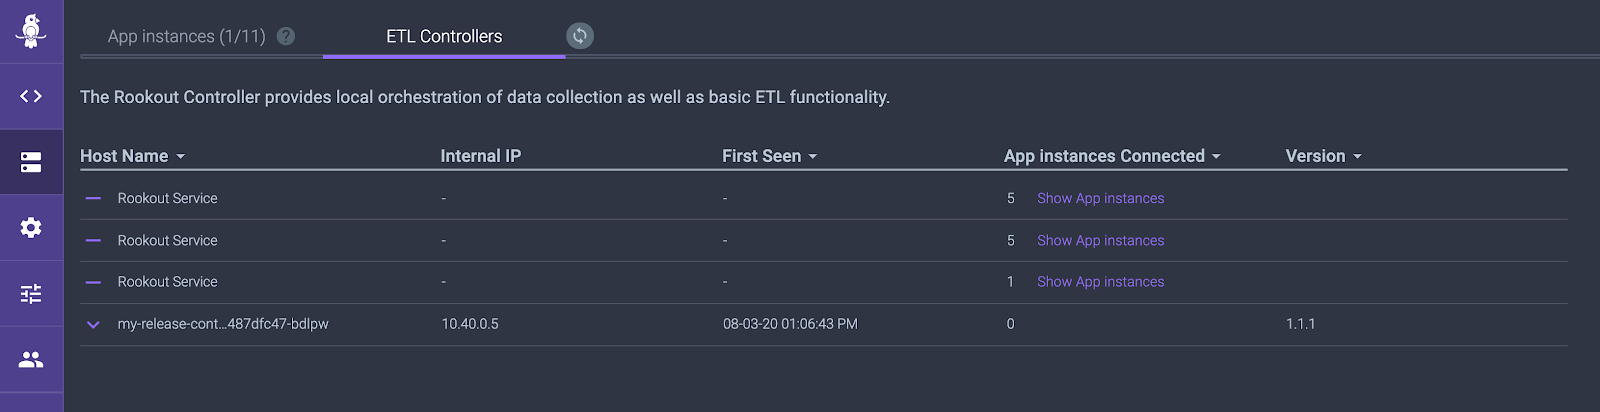Sort by Host Name column arrow
1600x412 pixels.
pyautogui.click(x=181, y=157)
